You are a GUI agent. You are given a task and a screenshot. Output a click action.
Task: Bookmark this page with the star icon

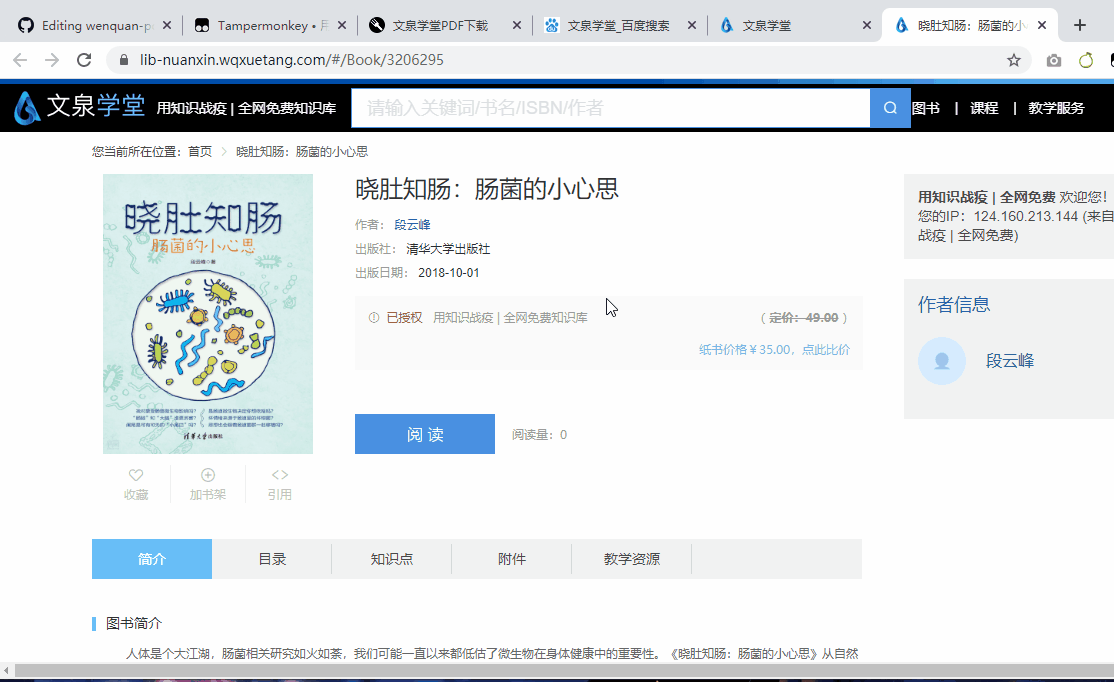[x=1014, y=60]
